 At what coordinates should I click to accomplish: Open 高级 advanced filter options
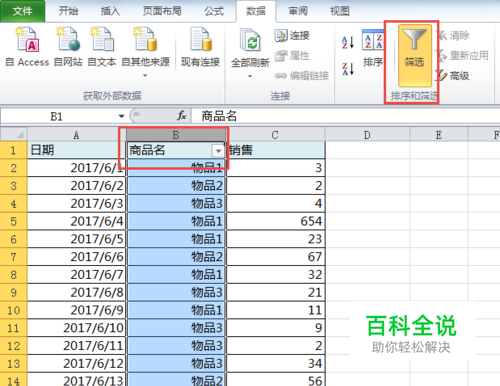[454, 76]
